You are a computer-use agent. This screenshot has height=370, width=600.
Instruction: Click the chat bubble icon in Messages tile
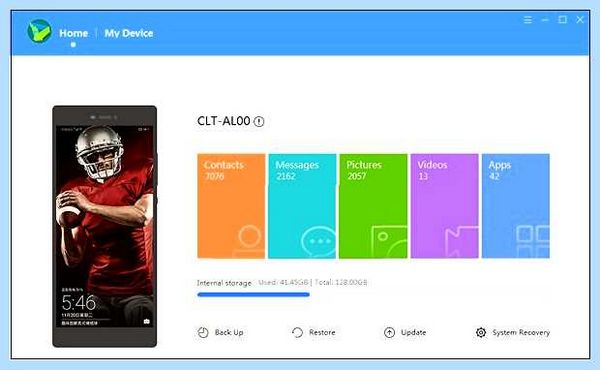318,241
